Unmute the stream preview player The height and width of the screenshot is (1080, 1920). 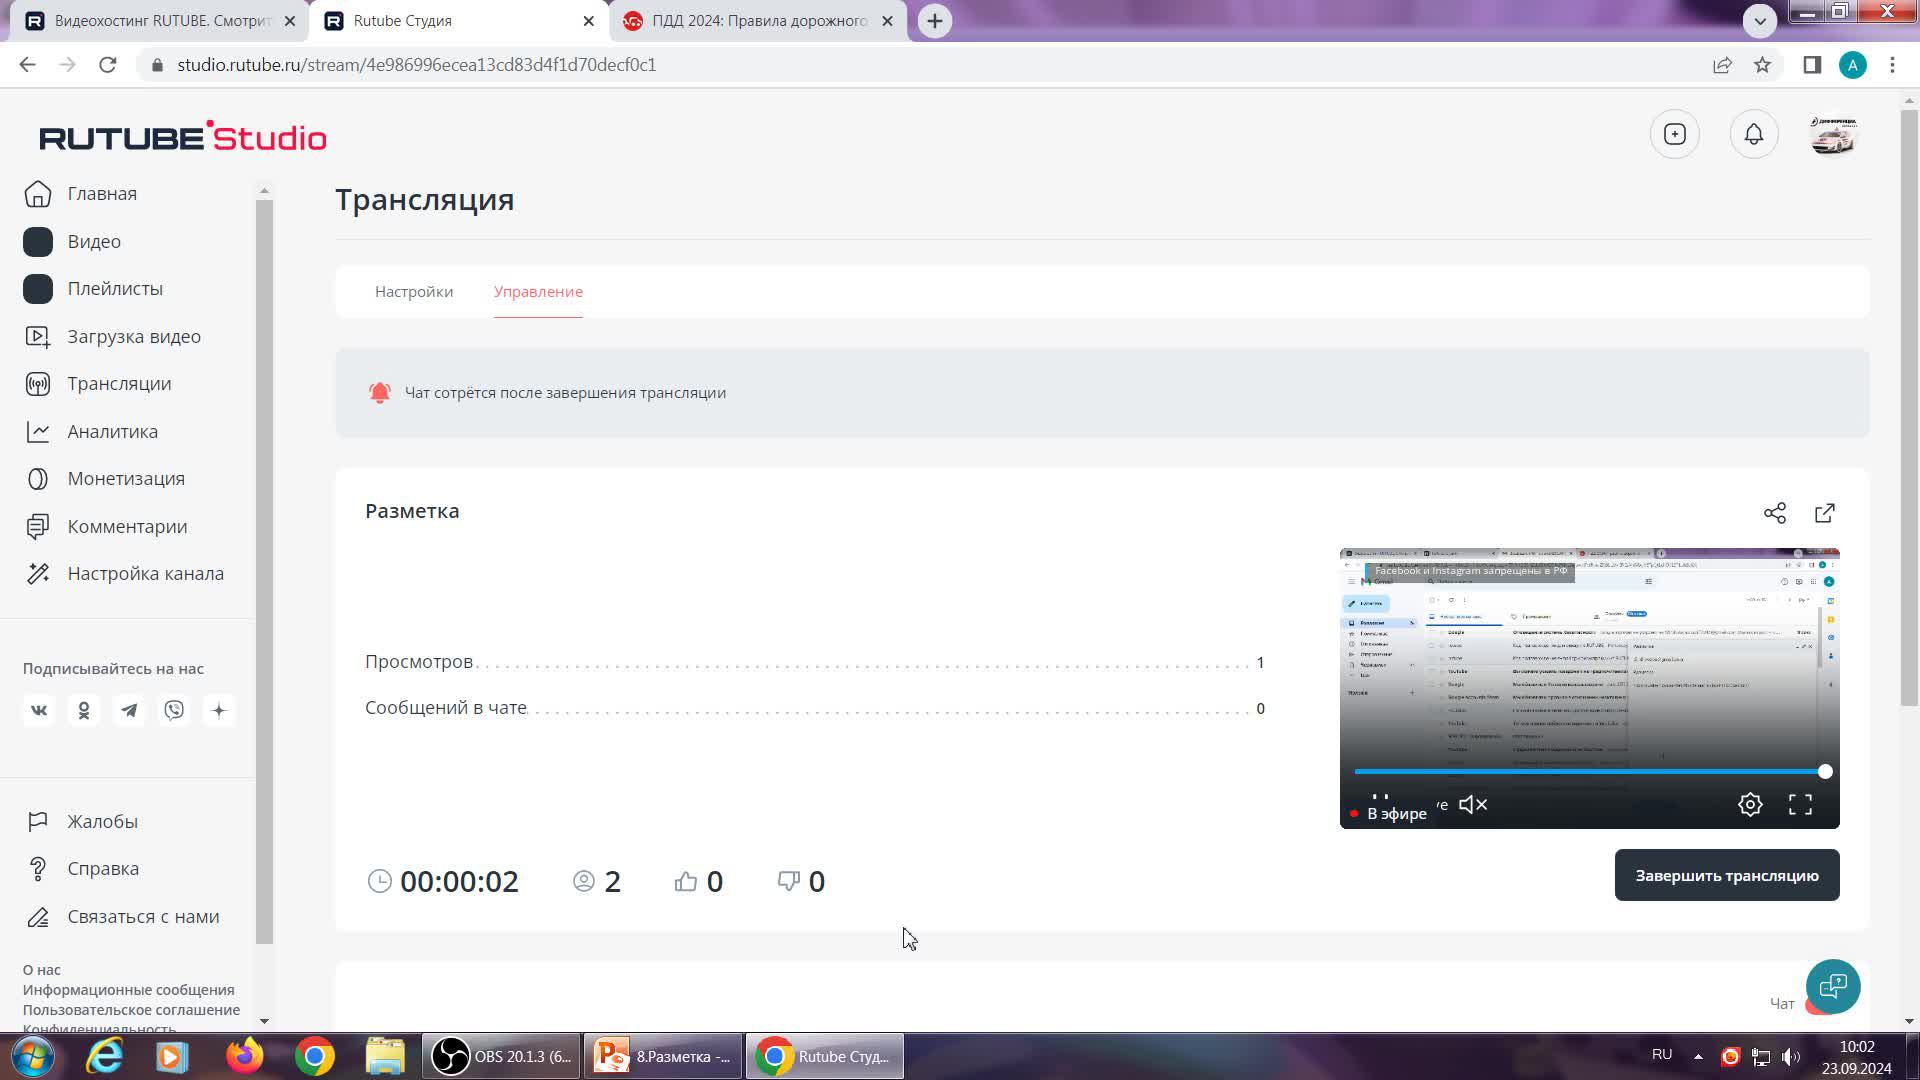[x=1473, y=804]
